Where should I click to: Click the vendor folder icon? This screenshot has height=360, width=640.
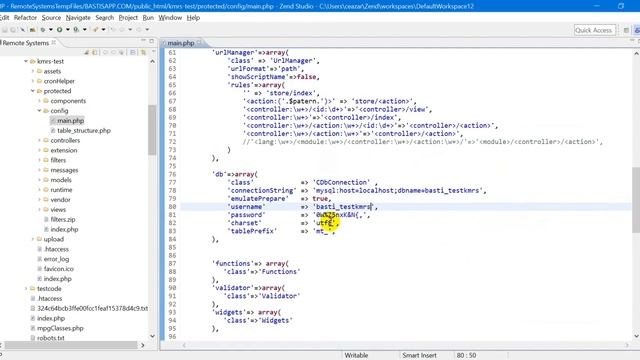(x=46, y=200)
